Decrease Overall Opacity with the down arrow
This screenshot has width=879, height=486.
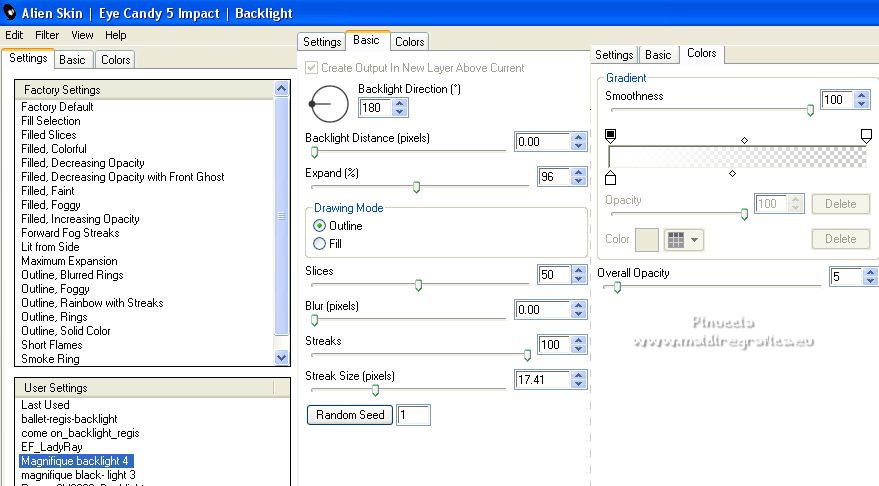tap(871, 280)
